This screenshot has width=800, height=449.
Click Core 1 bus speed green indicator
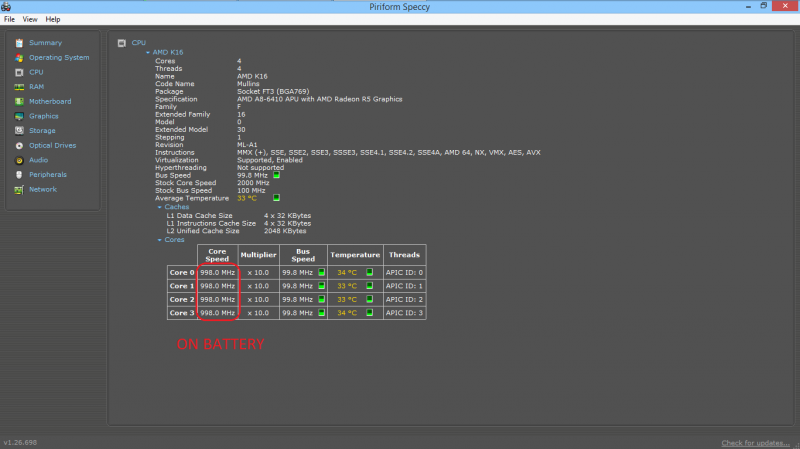(321, 286)
